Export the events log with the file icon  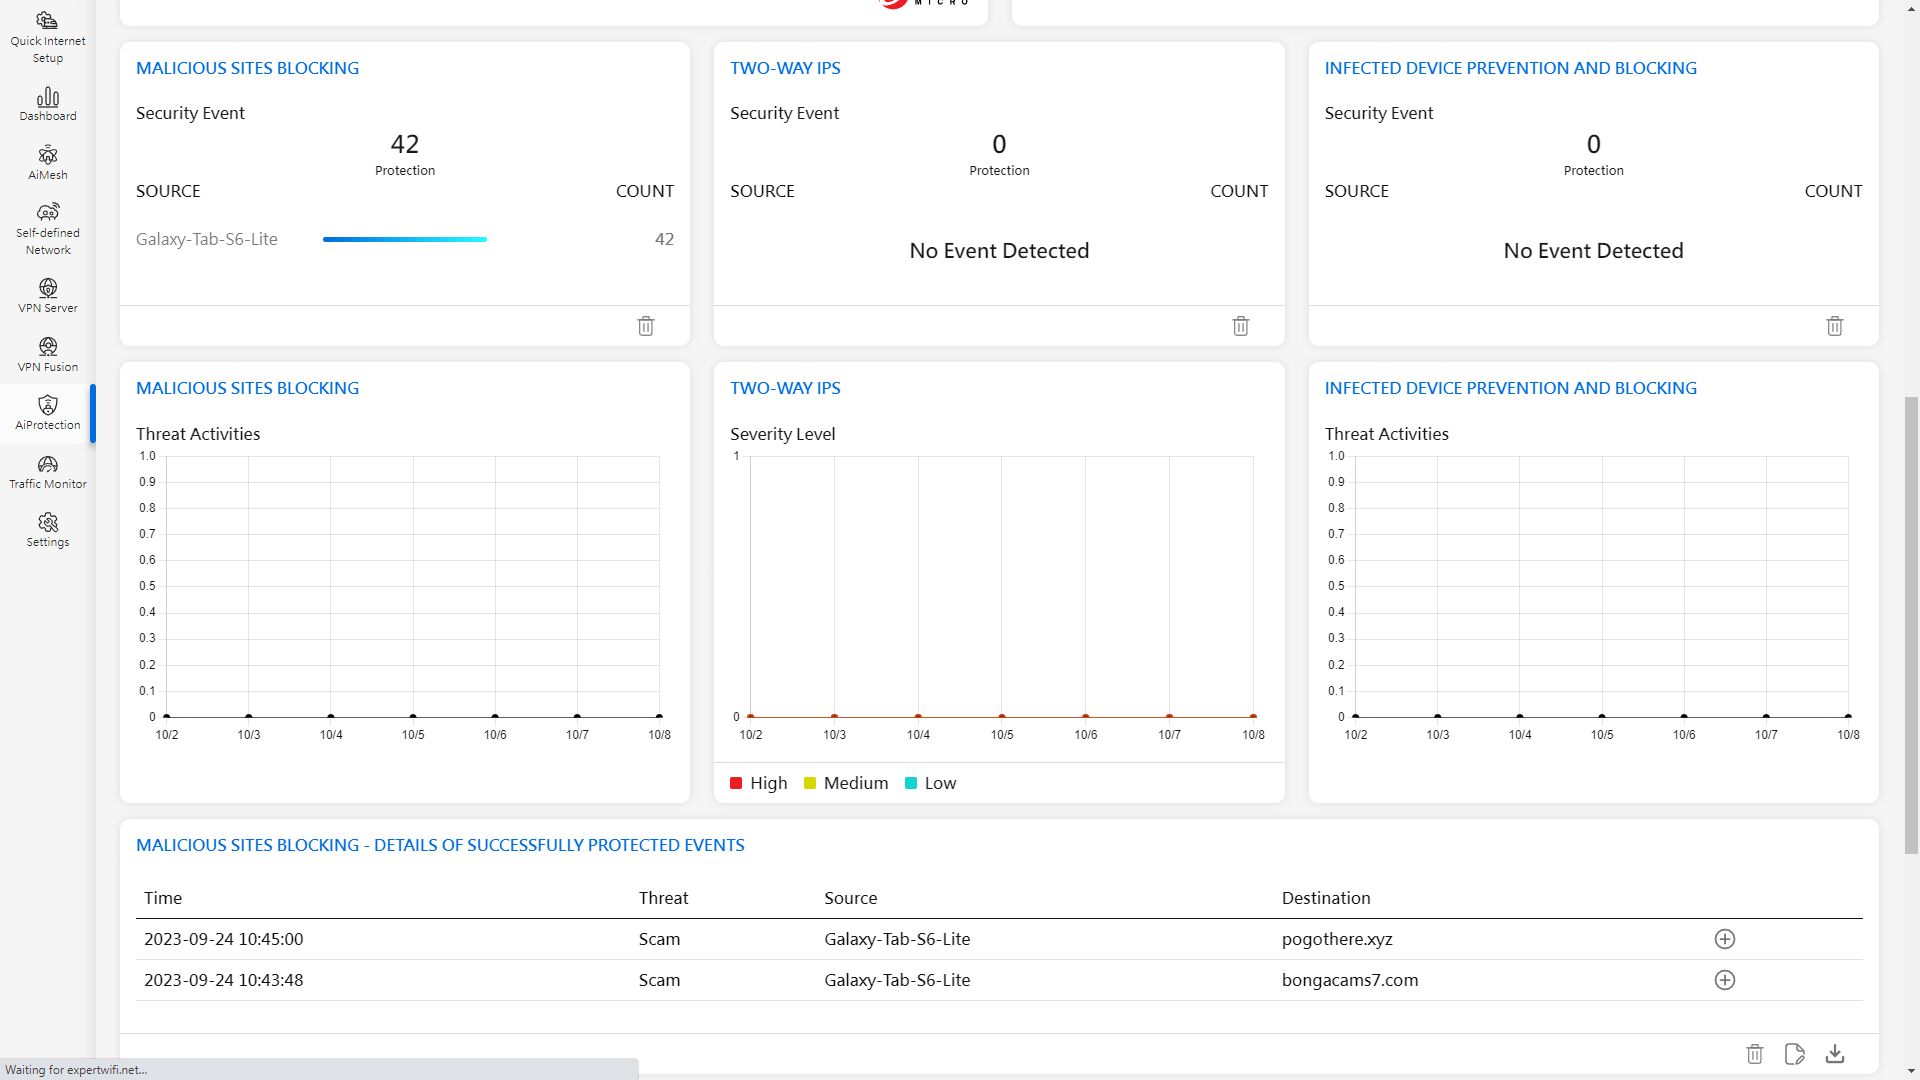(x=1794, y=1054)
